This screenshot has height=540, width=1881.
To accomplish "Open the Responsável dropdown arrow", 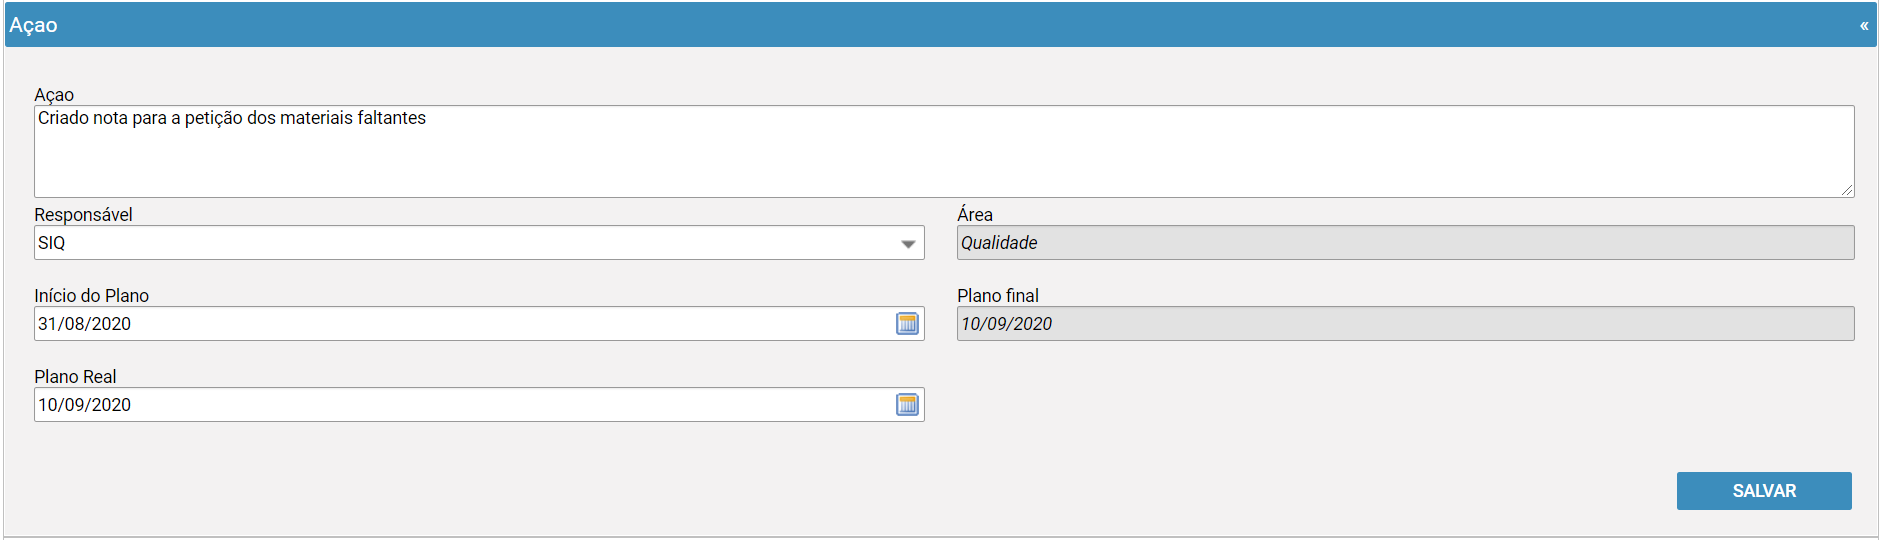I will pyautogui.click(x=908, y=243).
